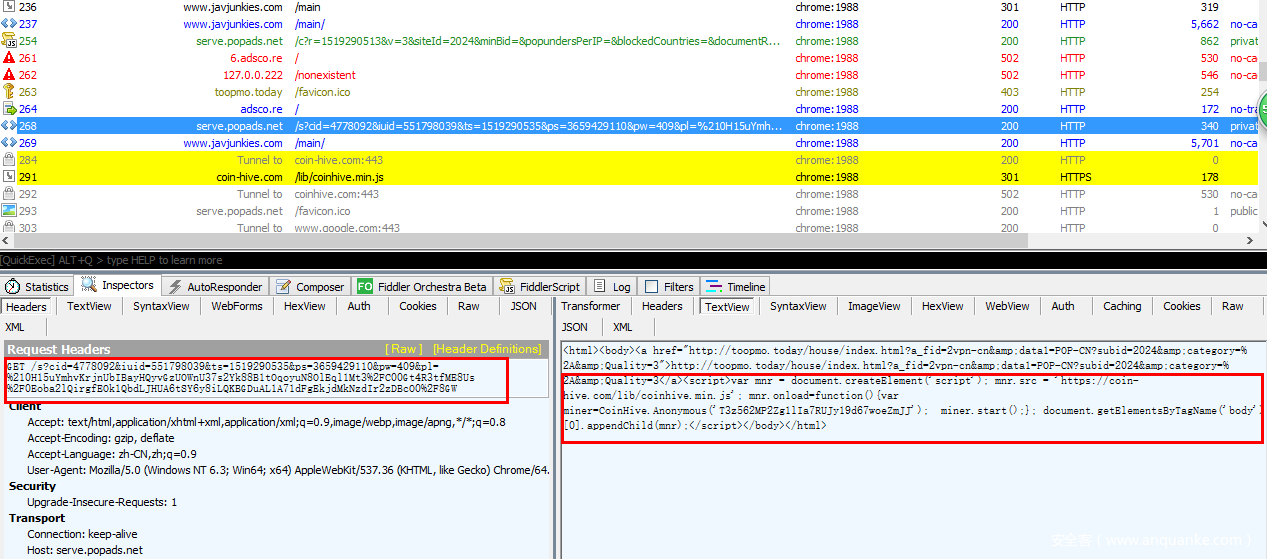Click the Statistics tab clock icon

pyautogui.click(x=13, y=286)
